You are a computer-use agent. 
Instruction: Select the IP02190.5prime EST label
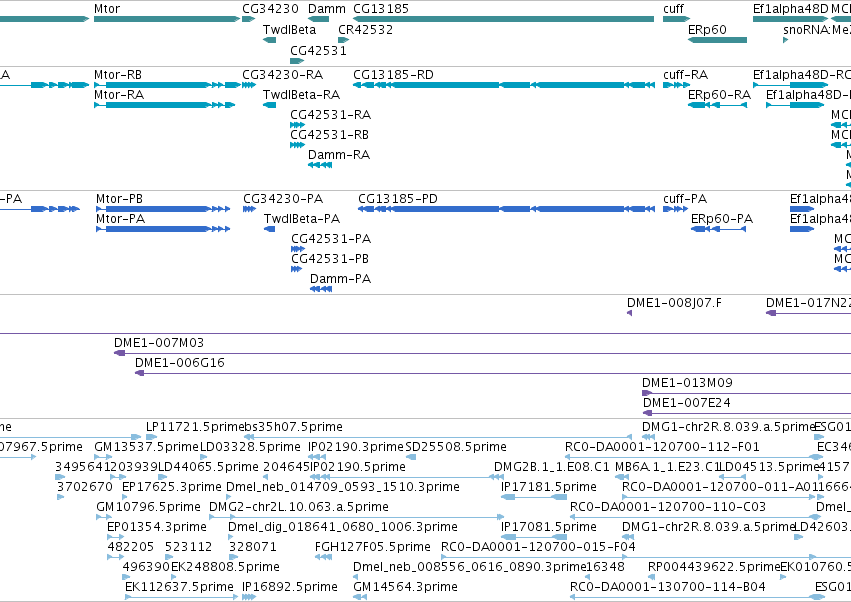(358, 467)
